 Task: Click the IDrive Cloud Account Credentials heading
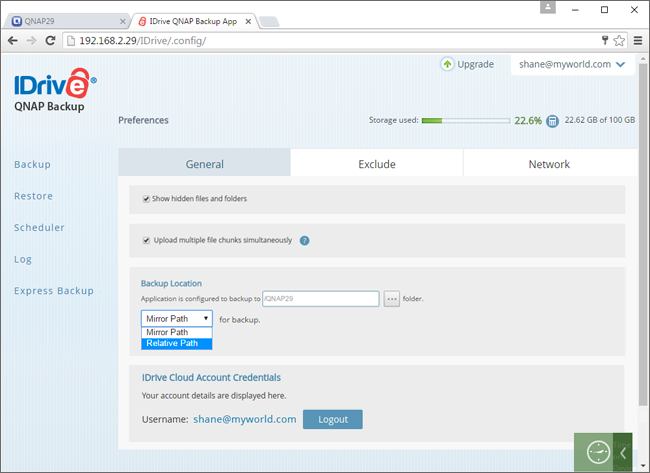tap(211, 378)
